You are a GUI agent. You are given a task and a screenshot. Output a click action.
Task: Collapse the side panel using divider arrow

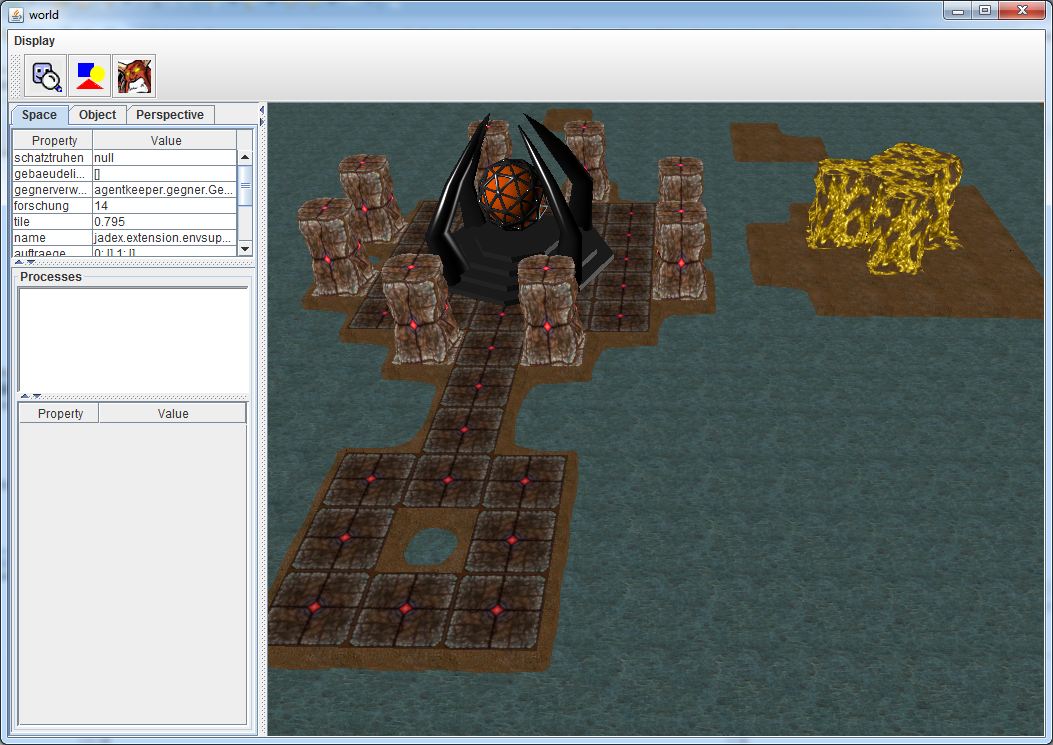[x=262, y=109]
